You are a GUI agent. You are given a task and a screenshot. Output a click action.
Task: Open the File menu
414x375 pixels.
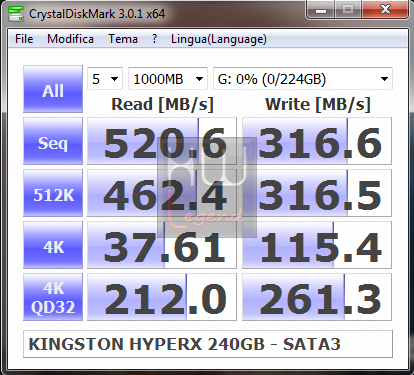click(x=24, y=39)
